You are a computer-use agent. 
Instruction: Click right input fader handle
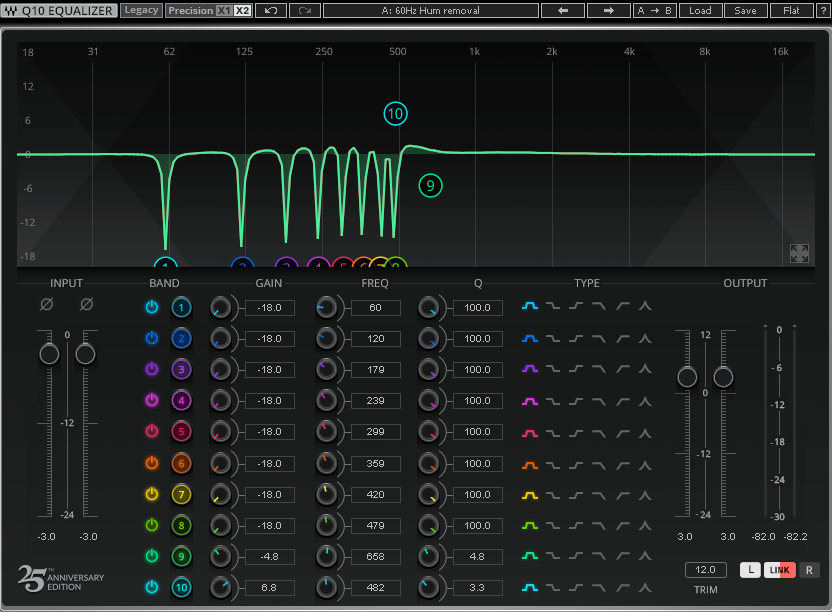click(x=85, y=354)
